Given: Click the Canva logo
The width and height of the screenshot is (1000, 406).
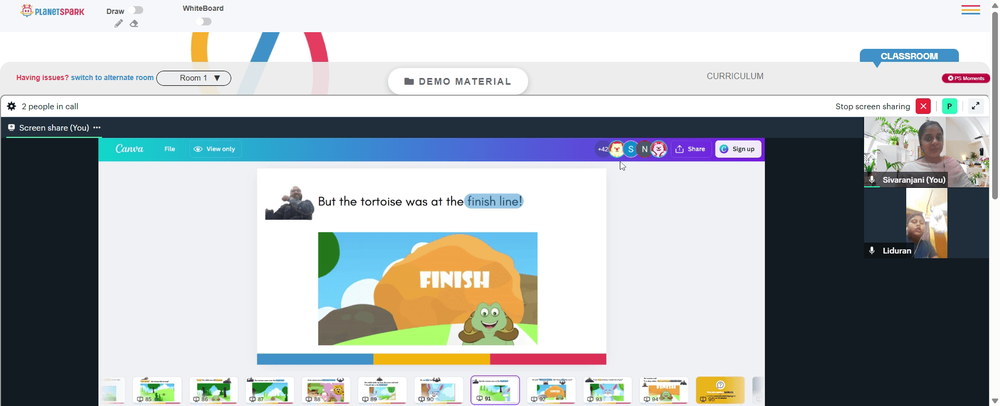Looking at the screenshot, I should click(x=129, y=149).
